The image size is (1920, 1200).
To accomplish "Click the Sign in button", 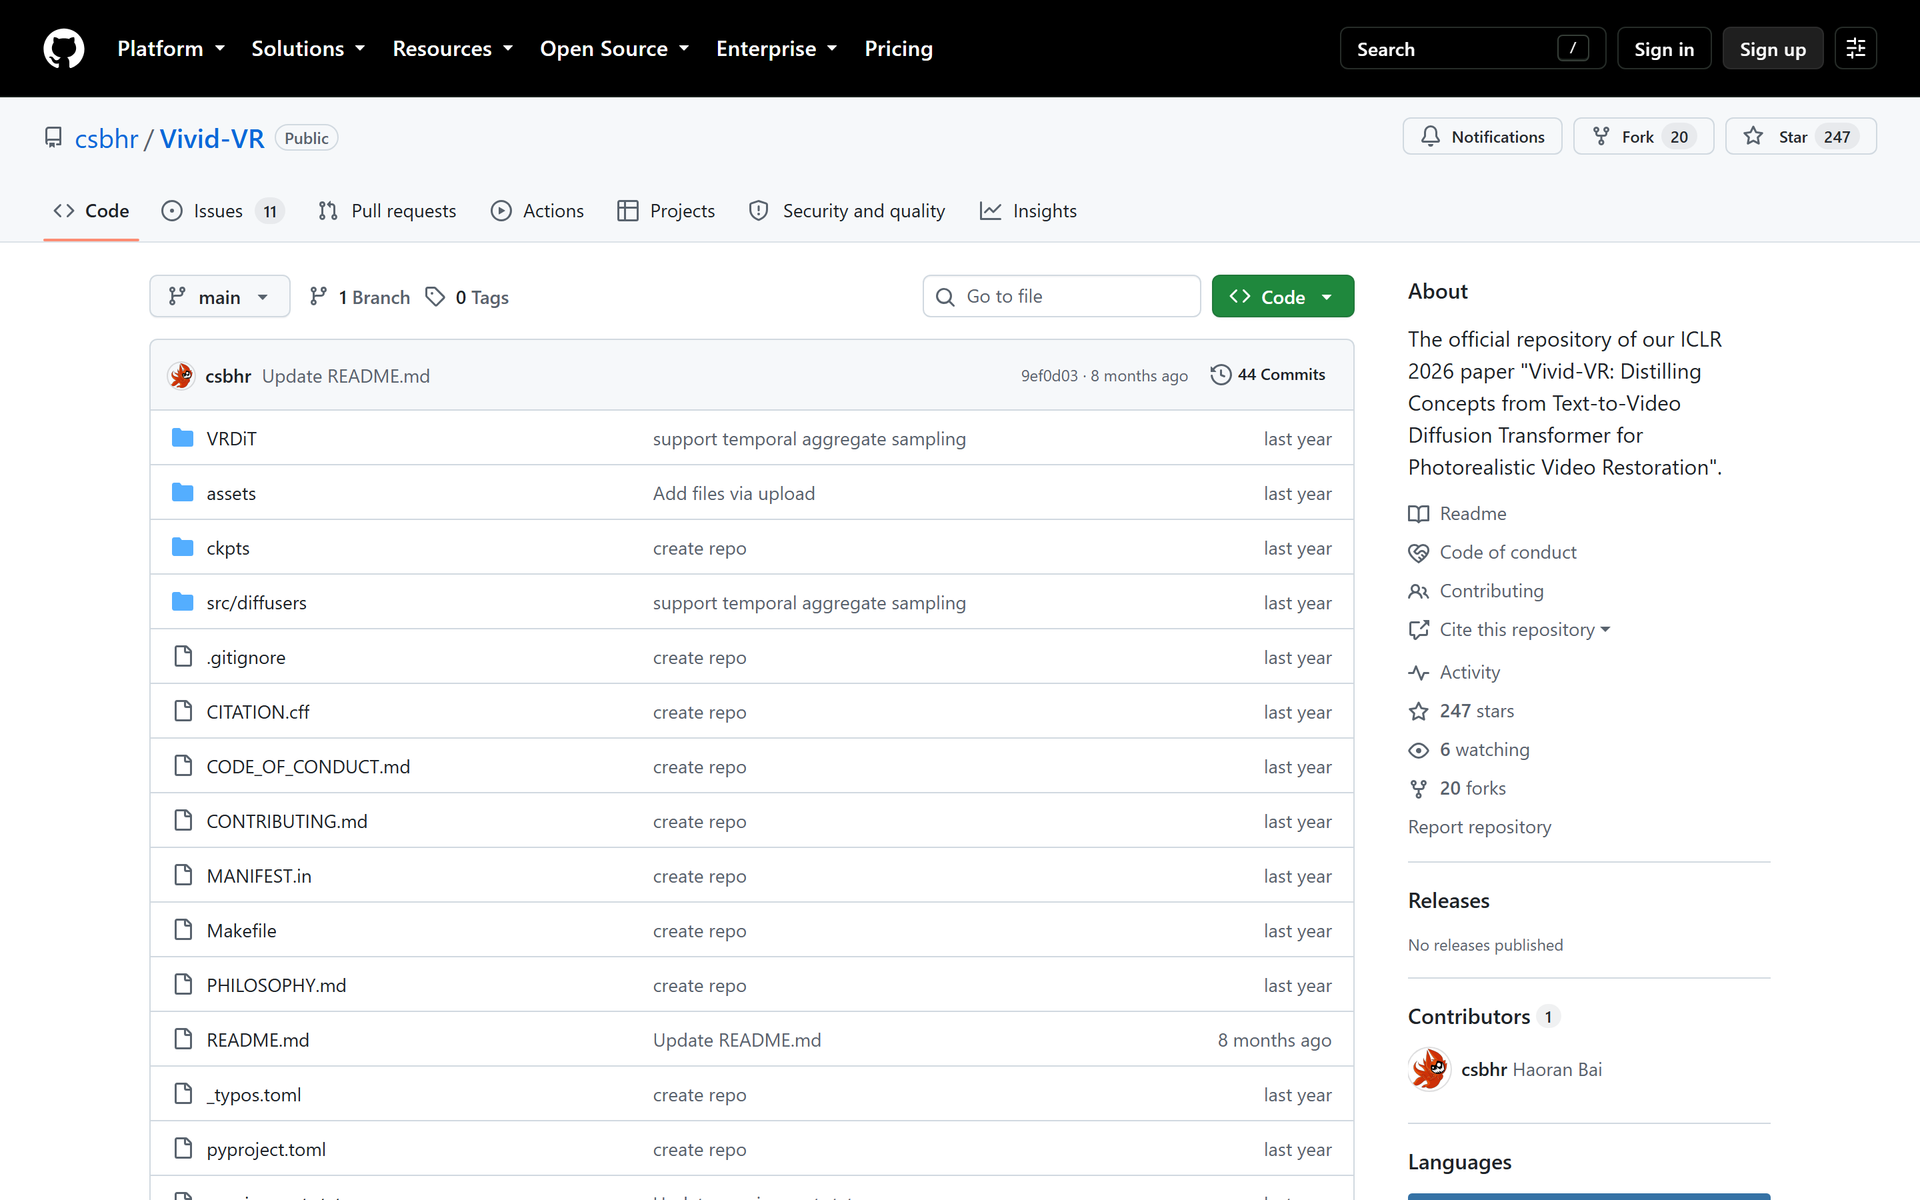I will tap(1663, 48).
